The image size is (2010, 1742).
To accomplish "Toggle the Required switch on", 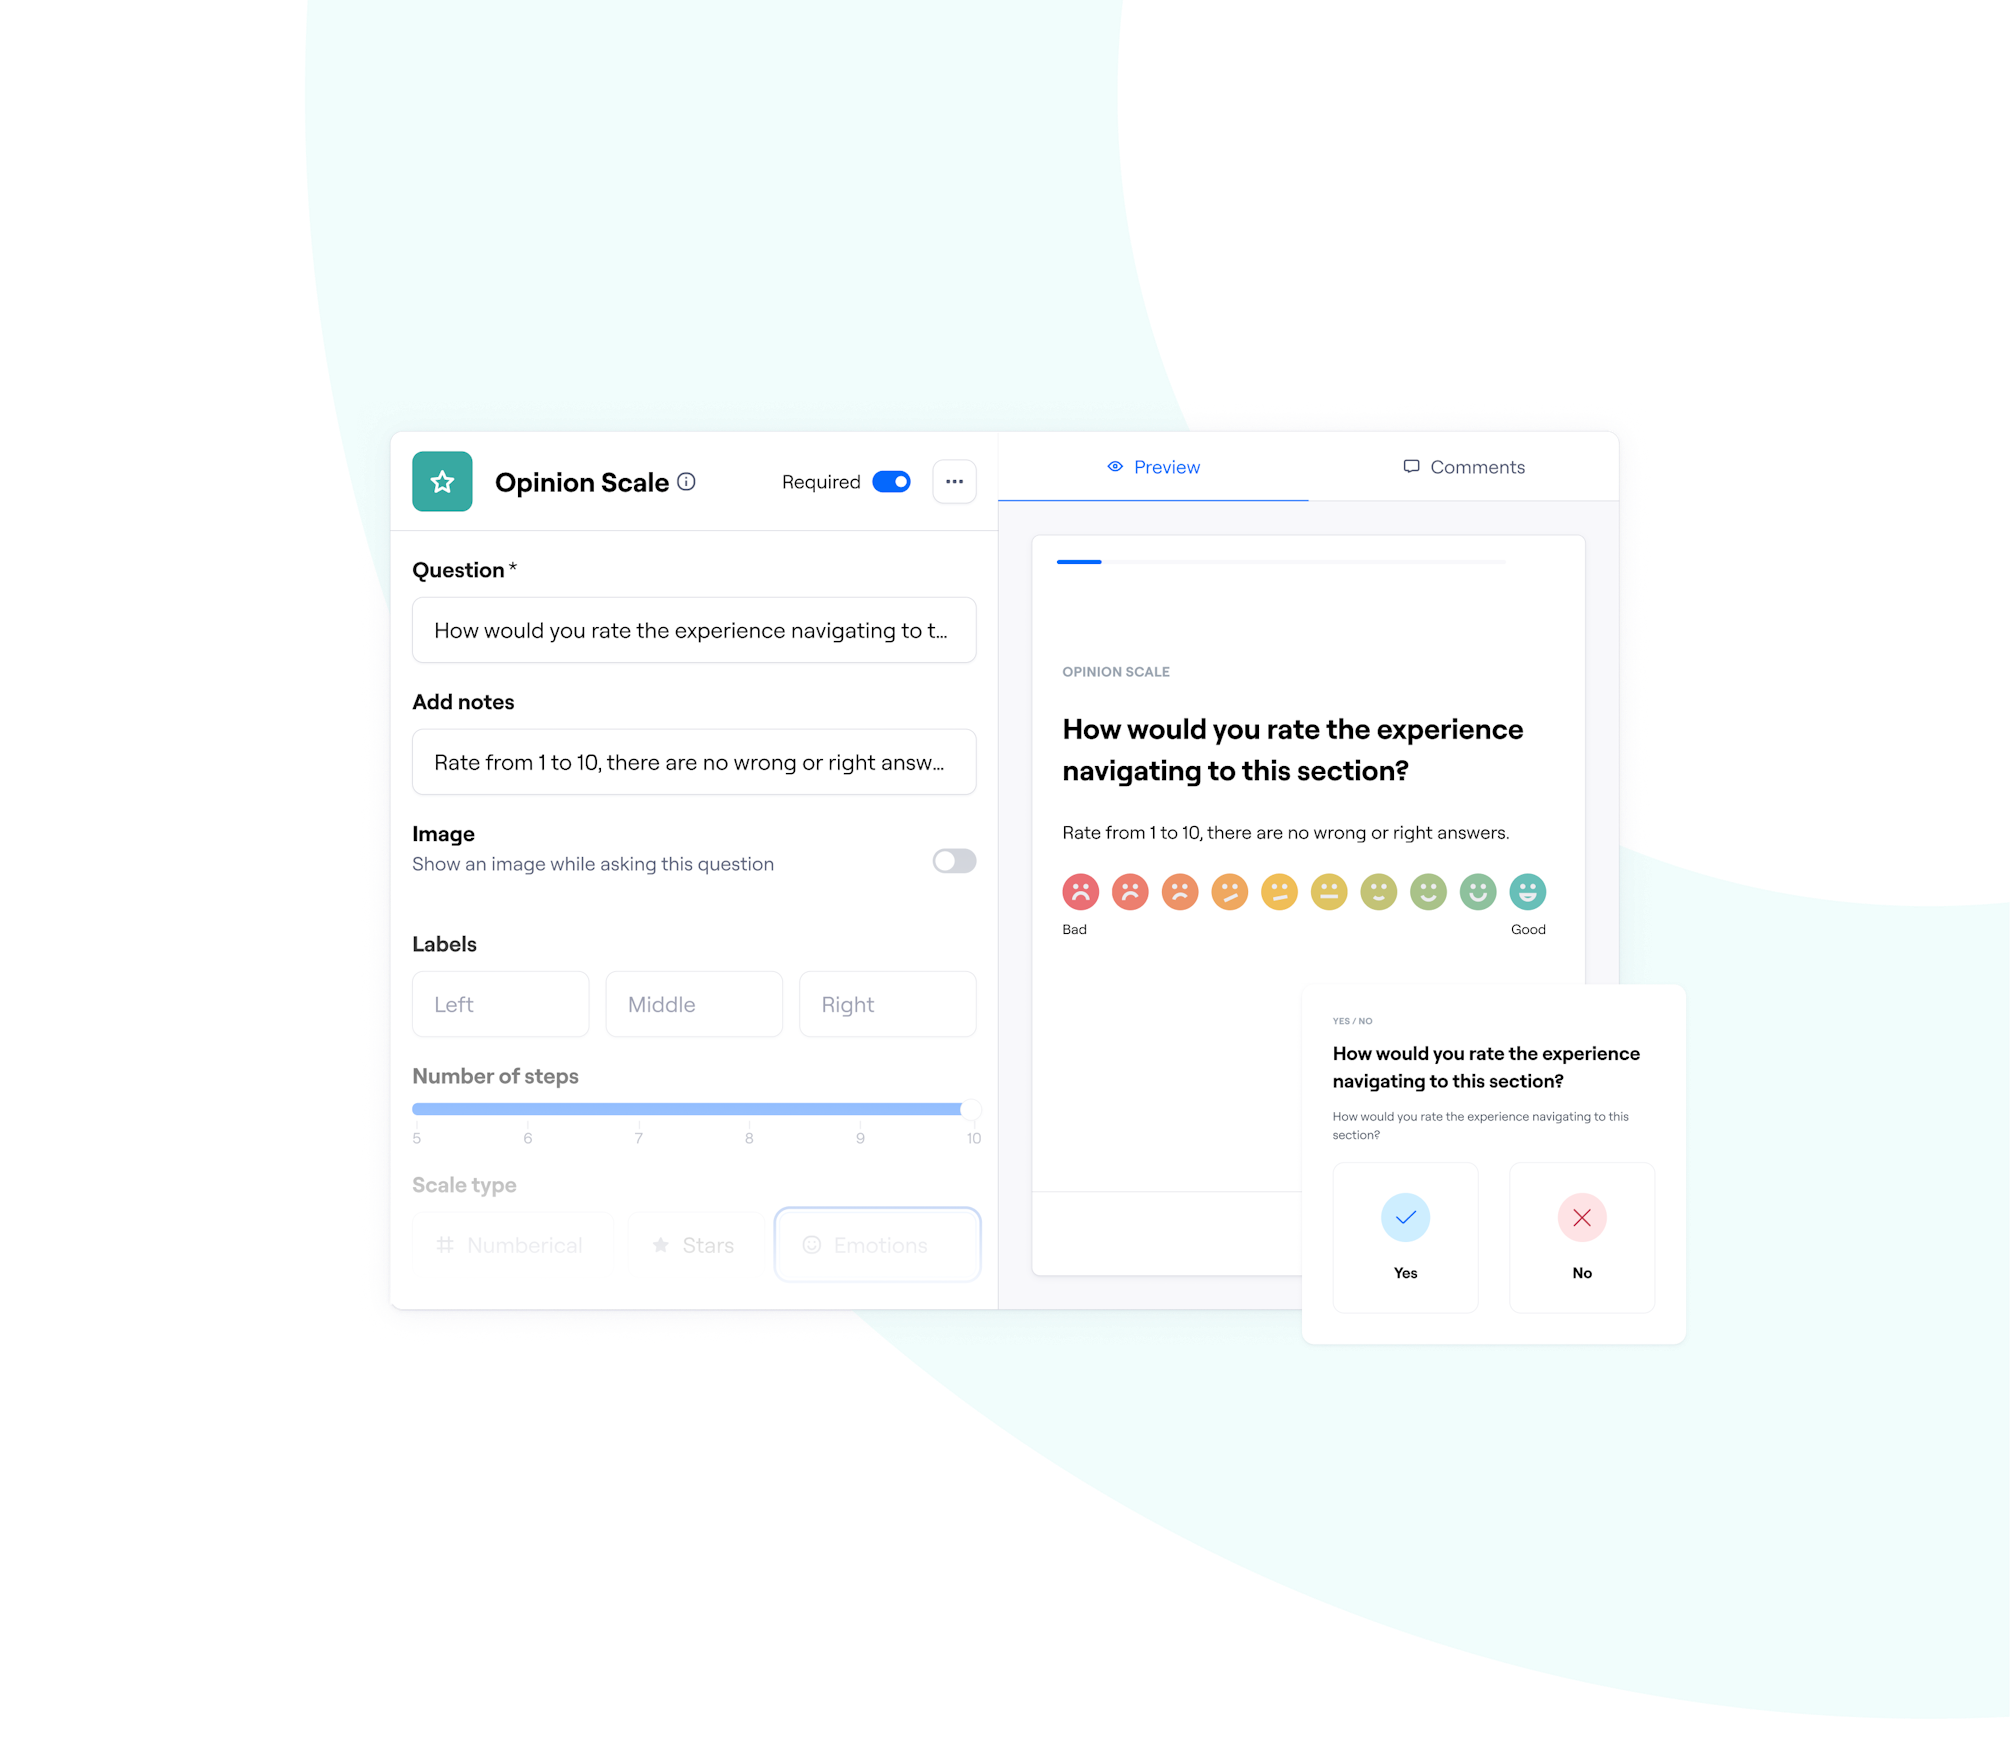I will 894,480.
